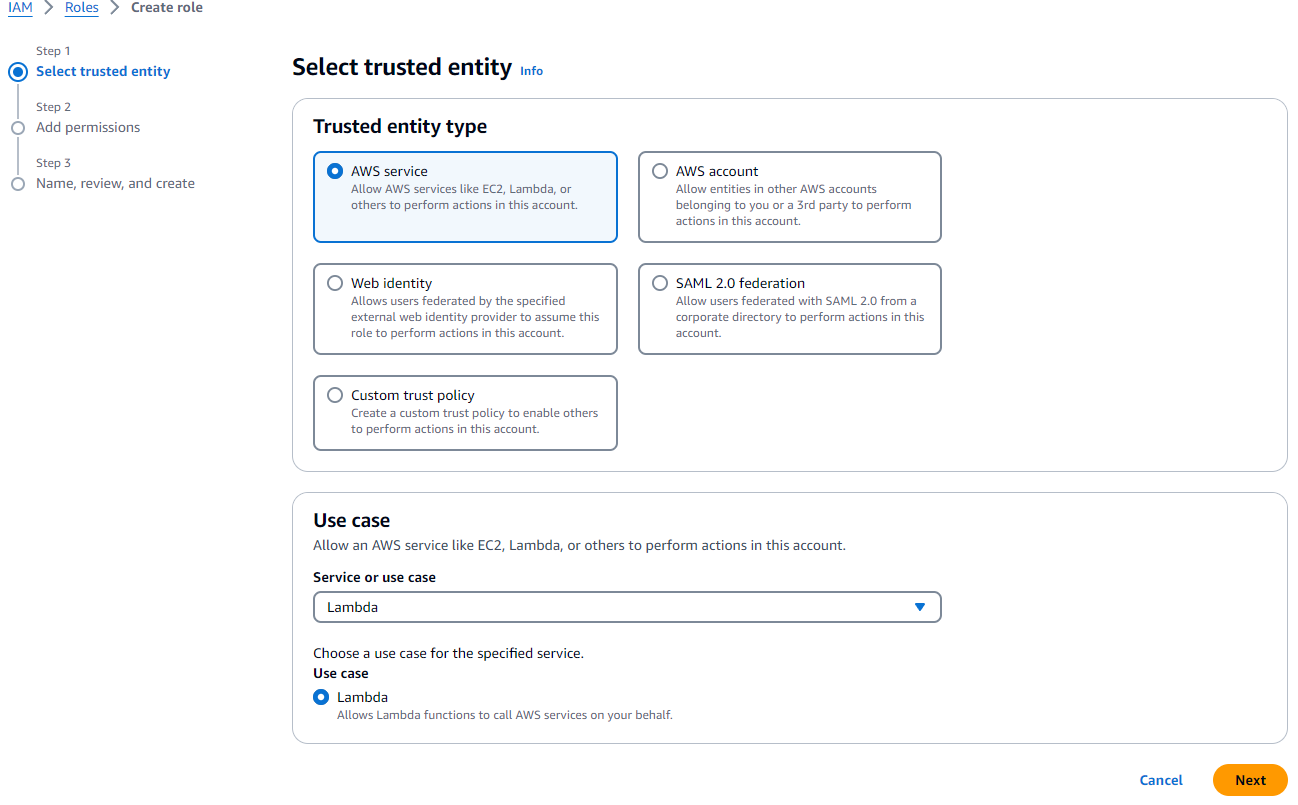Select the AWS service radio button
Screen dimensions: 1298x805
335,171
